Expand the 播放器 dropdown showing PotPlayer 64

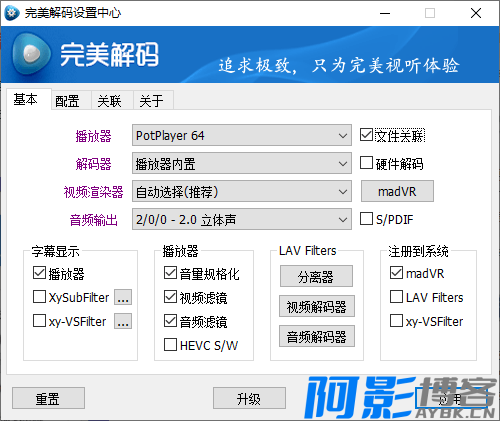pos(242,135)
